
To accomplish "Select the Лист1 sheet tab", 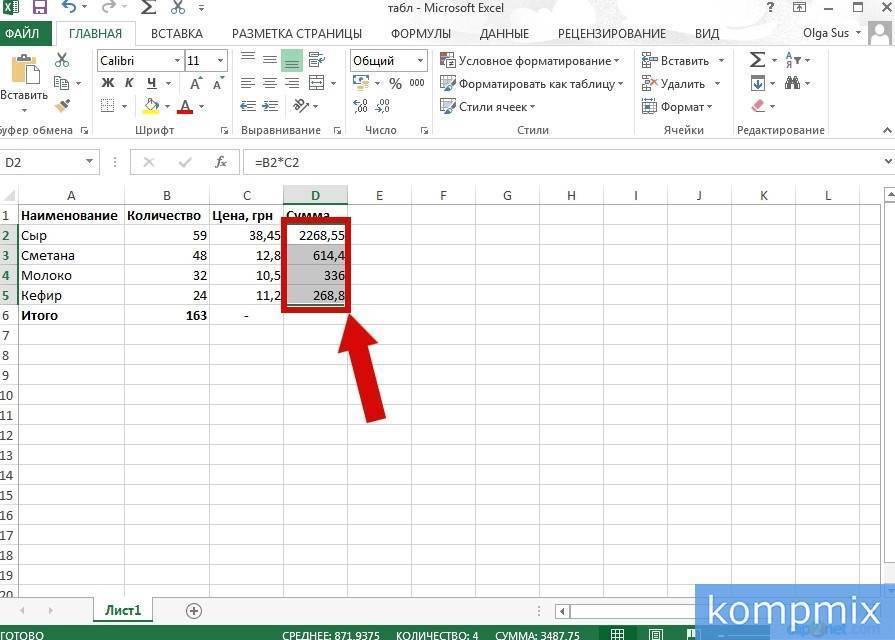I will 122,609.
